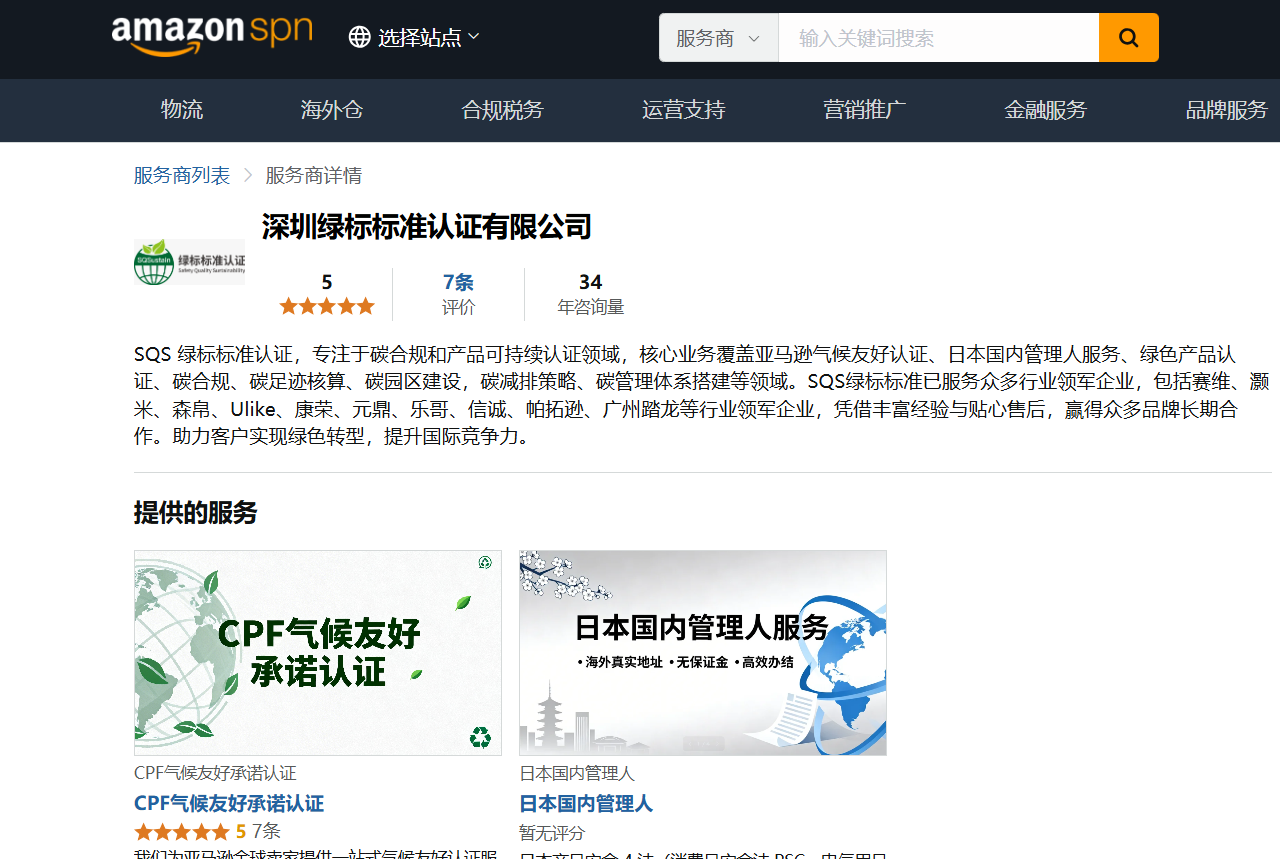The width and height of the screenshot is (1280, 859).
Task: Open the 选择站点 site selector dropdown
Action: (414, 38)
